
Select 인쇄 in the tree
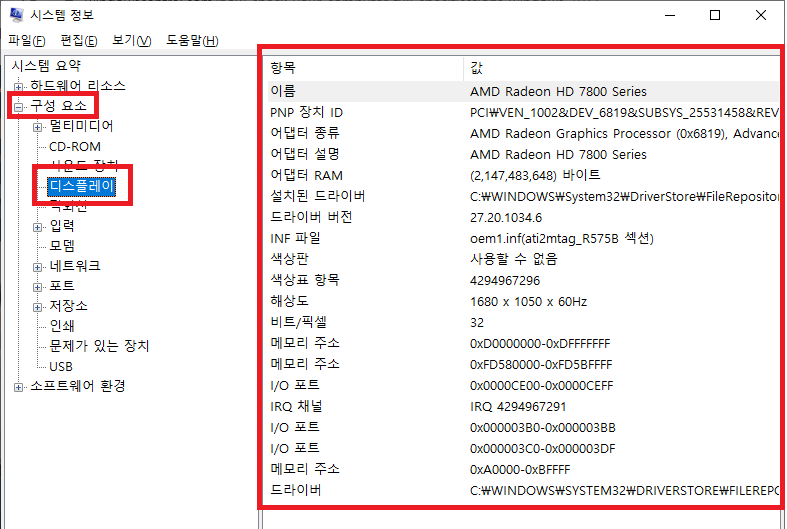click(x=62, y=326)
